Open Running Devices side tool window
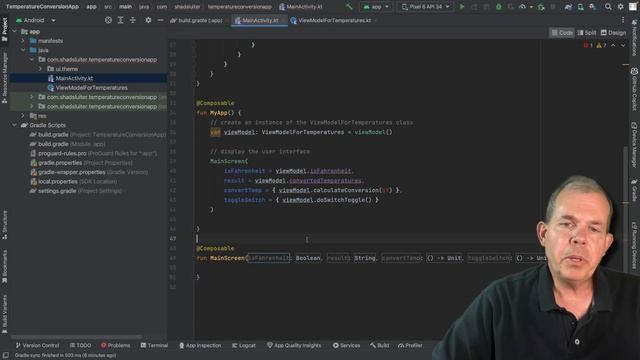 [x=634, y=245]
